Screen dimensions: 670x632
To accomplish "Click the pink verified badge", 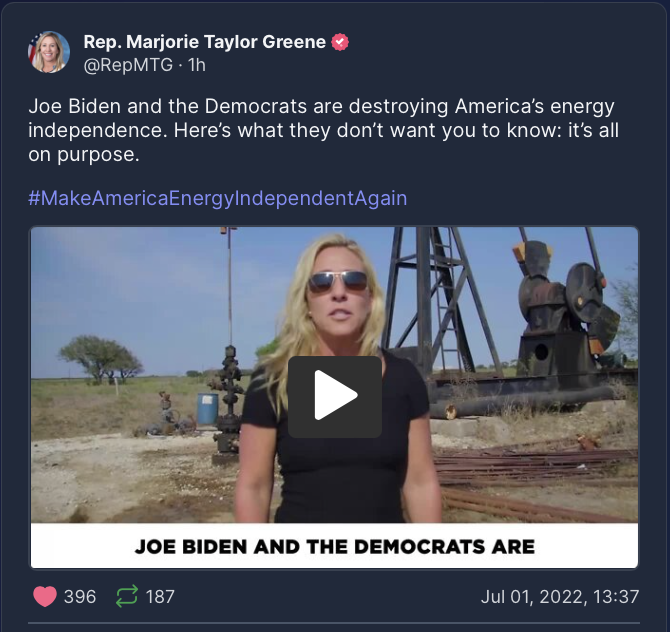I will coord(340,42).
